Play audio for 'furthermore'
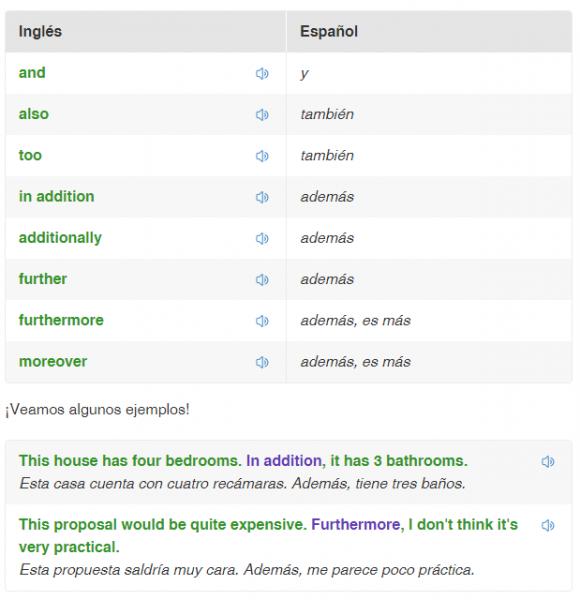This screenshot has height=600, width=580. click(x=262, y=321)
